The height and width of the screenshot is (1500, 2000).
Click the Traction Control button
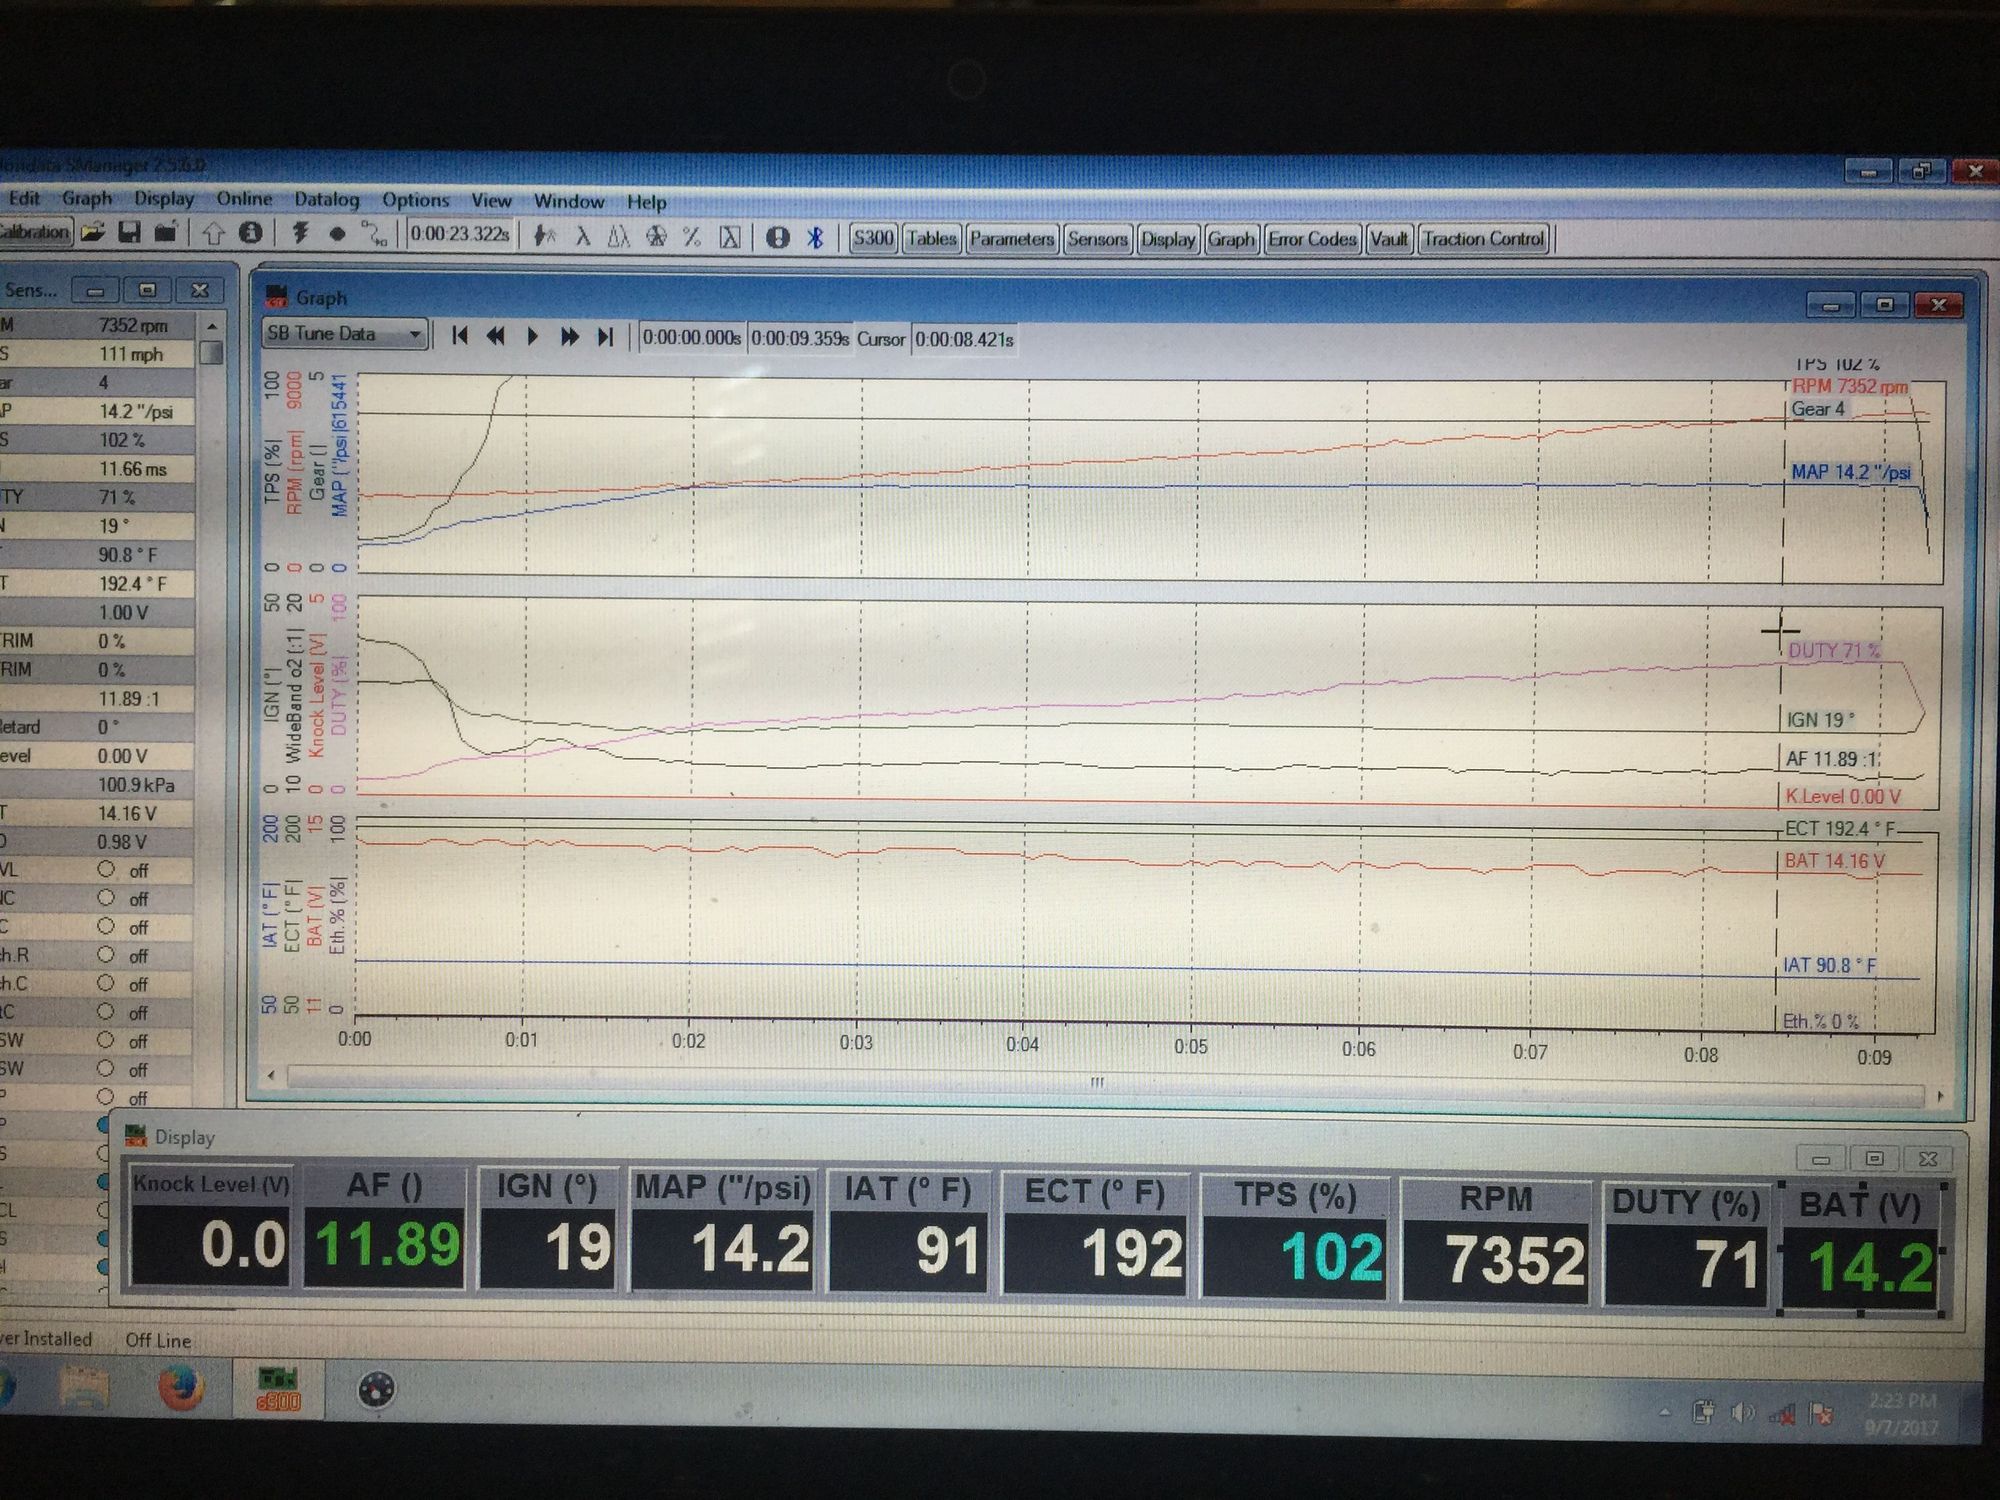pos(1483,239)
